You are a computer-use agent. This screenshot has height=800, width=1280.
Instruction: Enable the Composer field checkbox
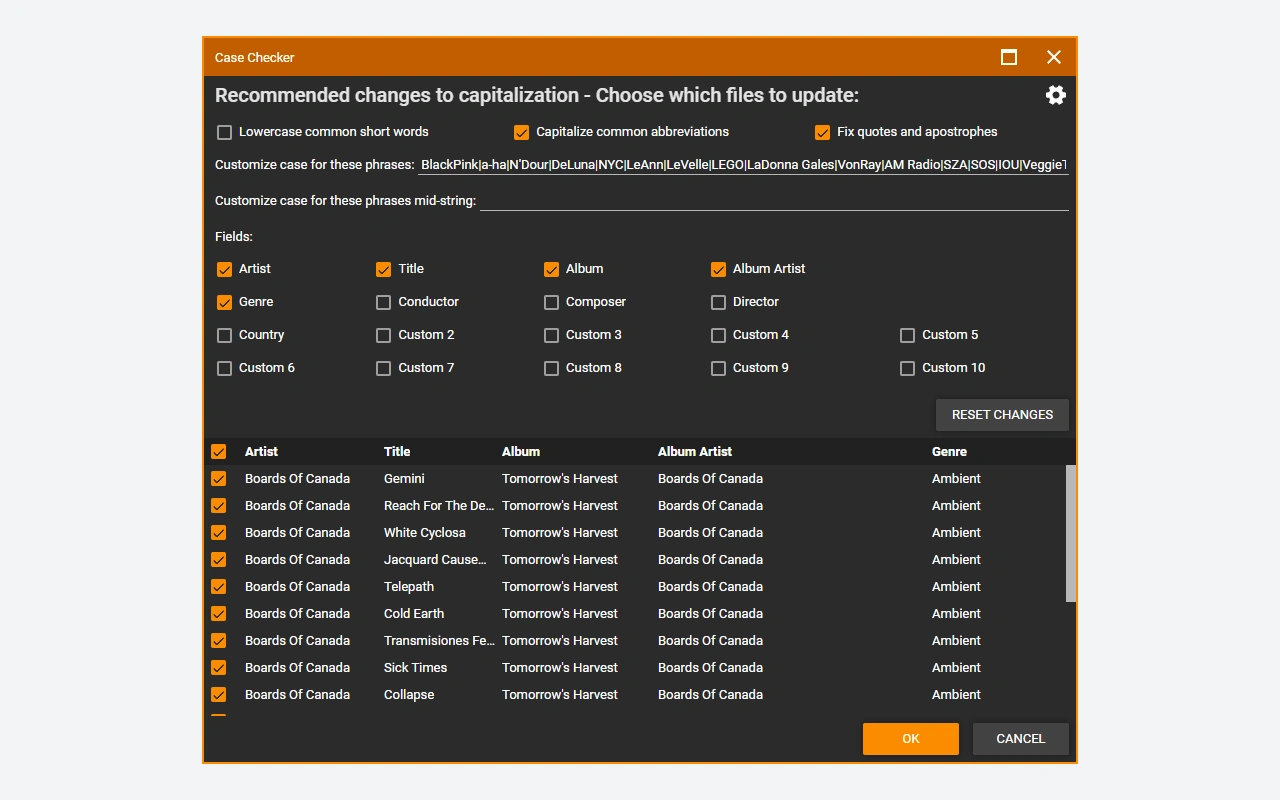(551, 302)
